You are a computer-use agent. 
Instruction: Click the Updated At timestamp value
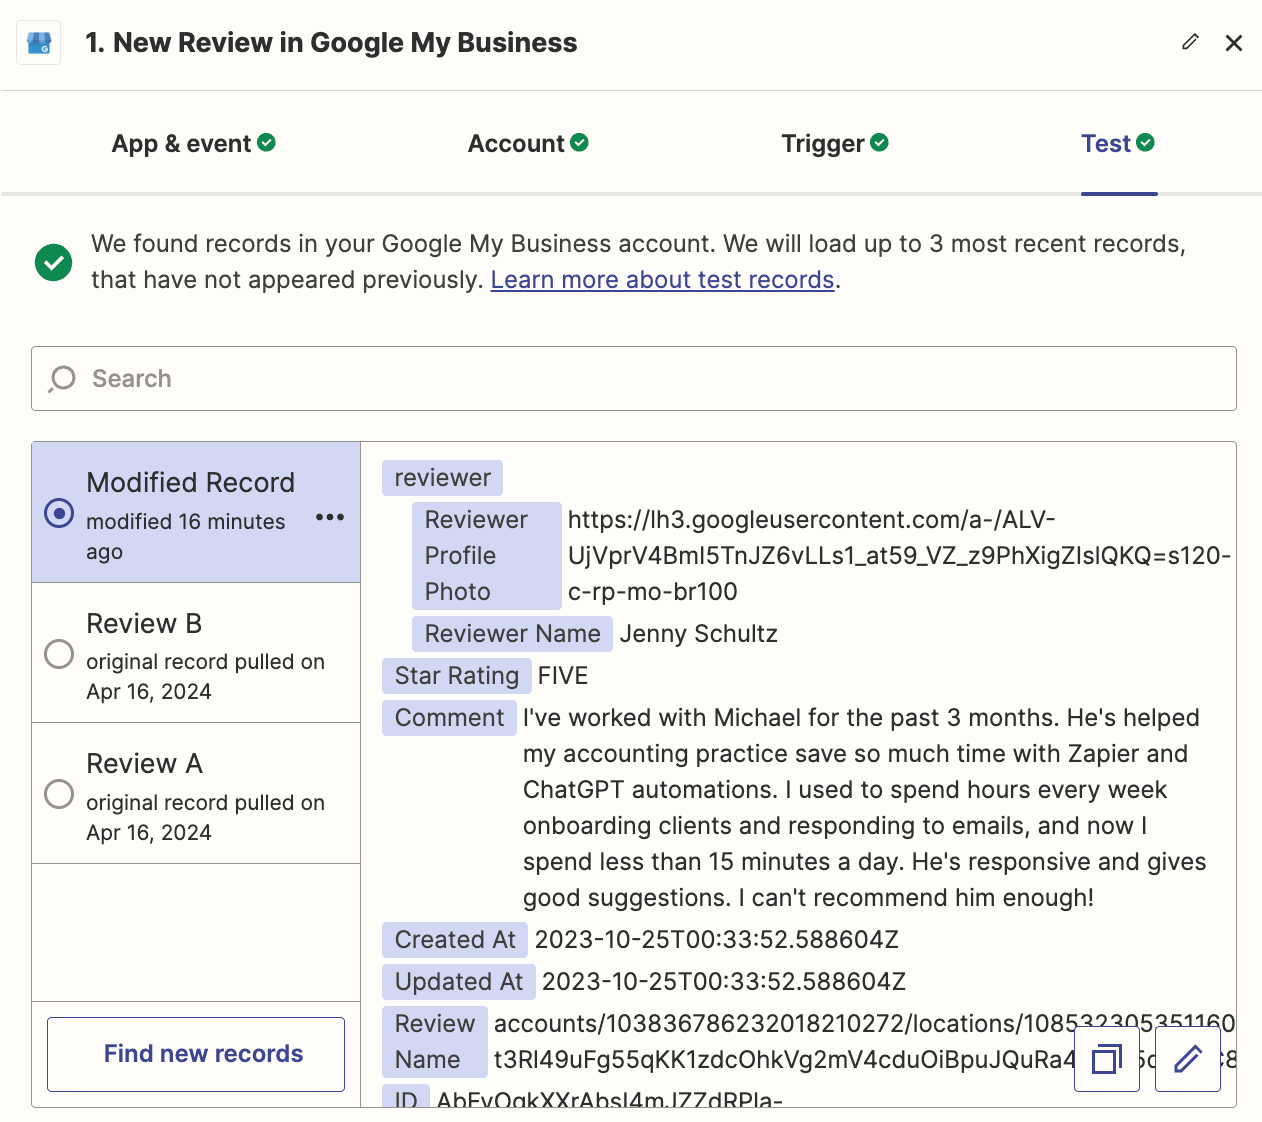[x=724, y=982]
